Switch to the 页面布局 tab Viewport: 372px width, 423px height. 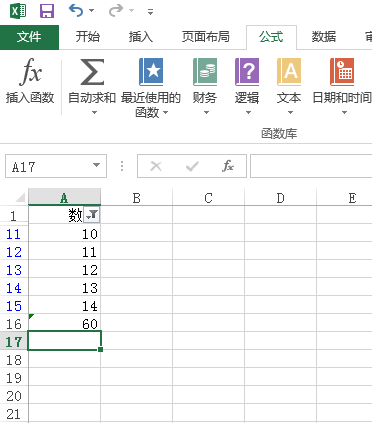(x=205, y=37)
